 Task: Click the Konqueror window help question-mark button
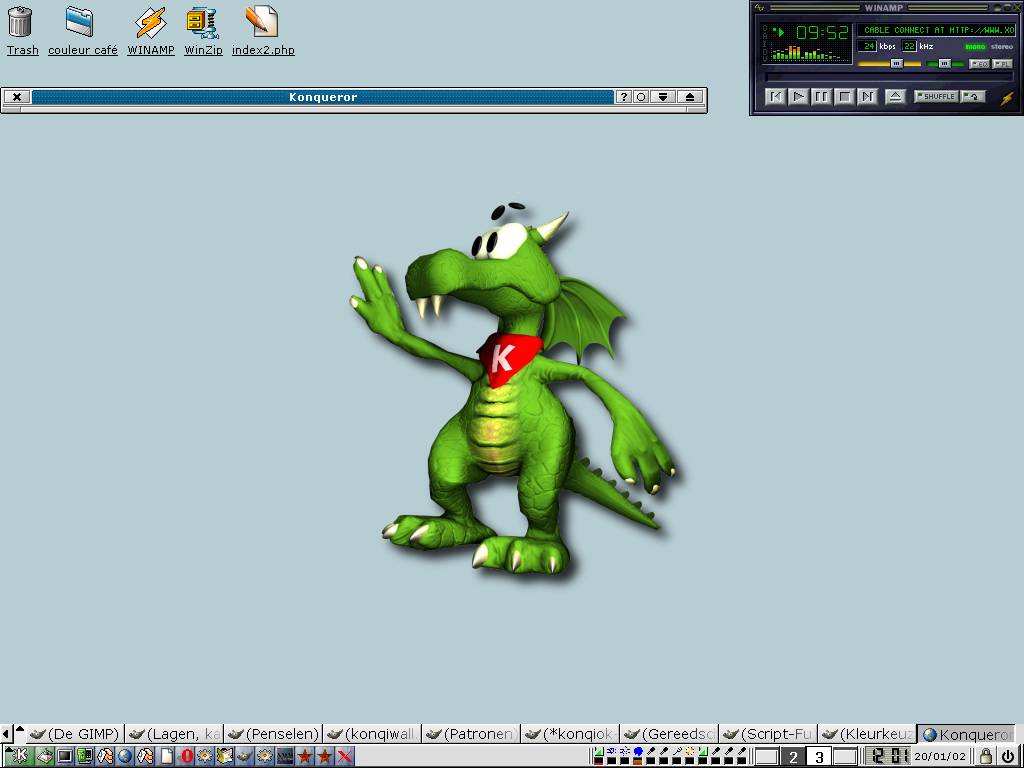(x=624, y=97)
